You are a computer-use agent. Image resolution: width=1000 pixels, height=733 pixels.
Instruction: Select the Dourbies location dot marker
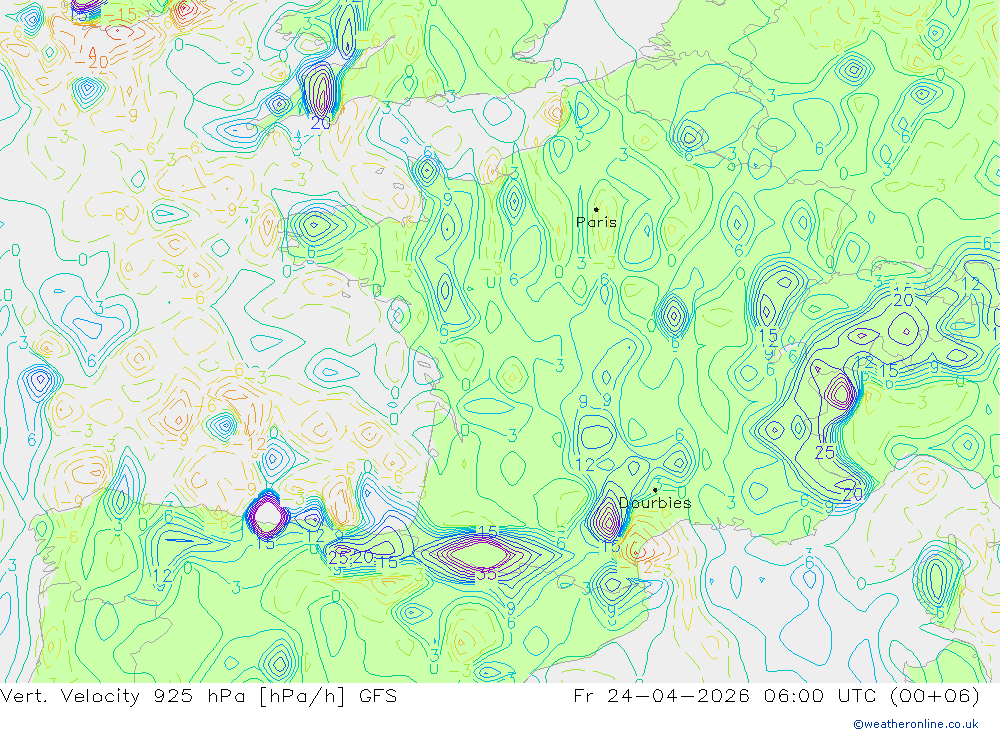655,490
